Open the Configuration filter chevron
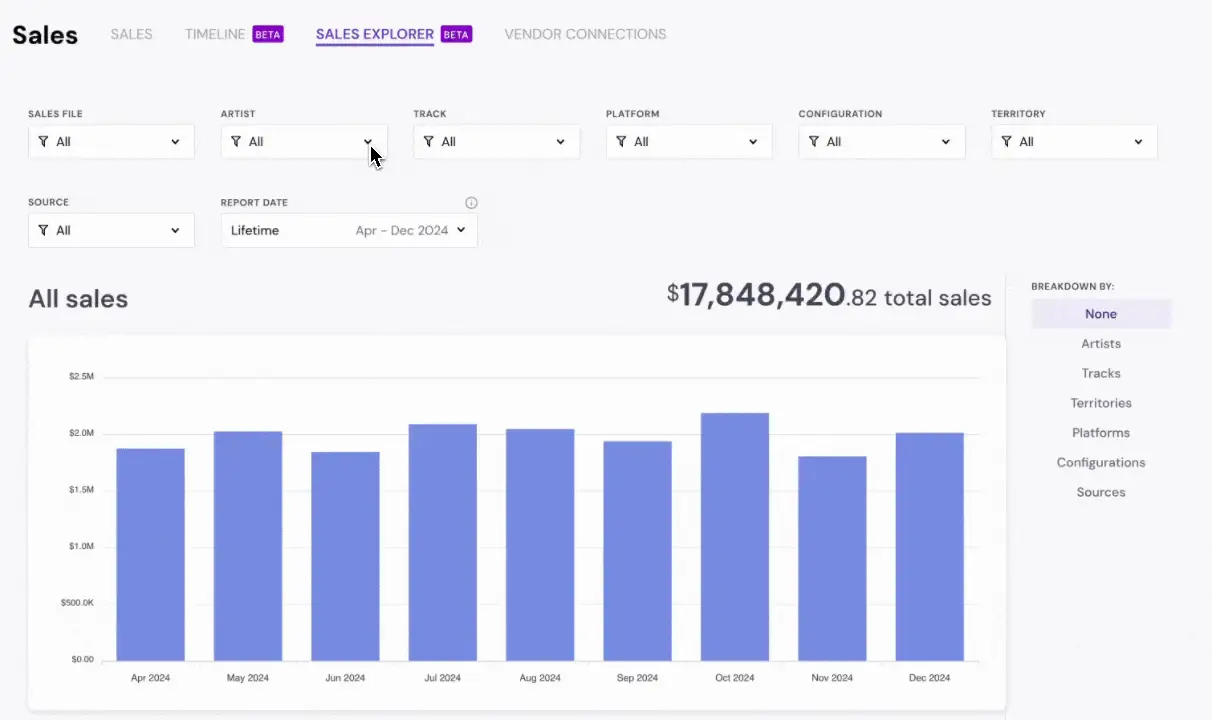The image size is (1212, 720). coord(946,142)
